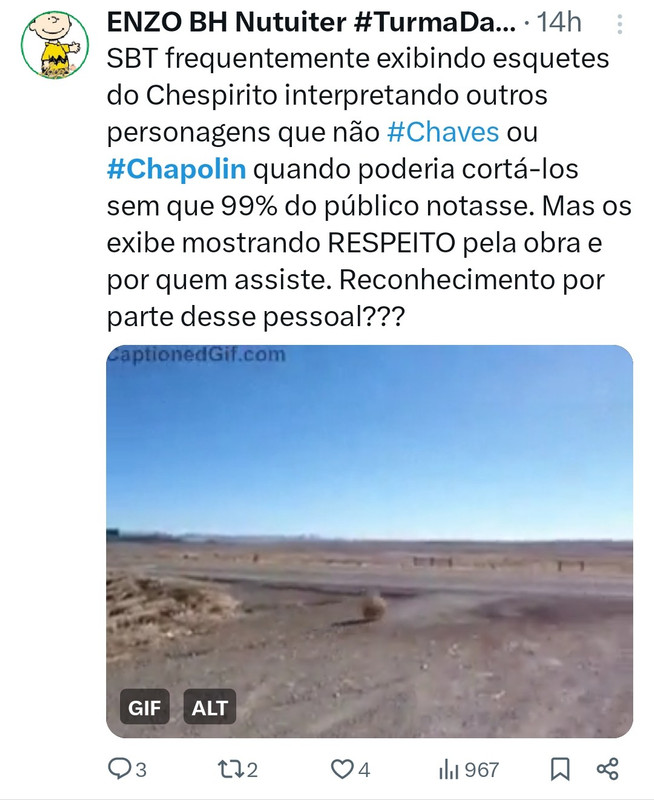
Task: Bookmark this tweet
Action: 560,769
